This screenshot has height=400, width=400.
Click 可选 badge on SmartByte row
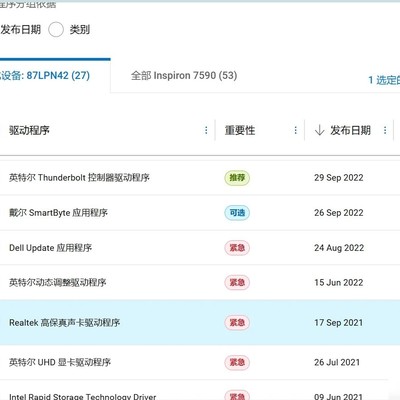(x=237, y=213)
